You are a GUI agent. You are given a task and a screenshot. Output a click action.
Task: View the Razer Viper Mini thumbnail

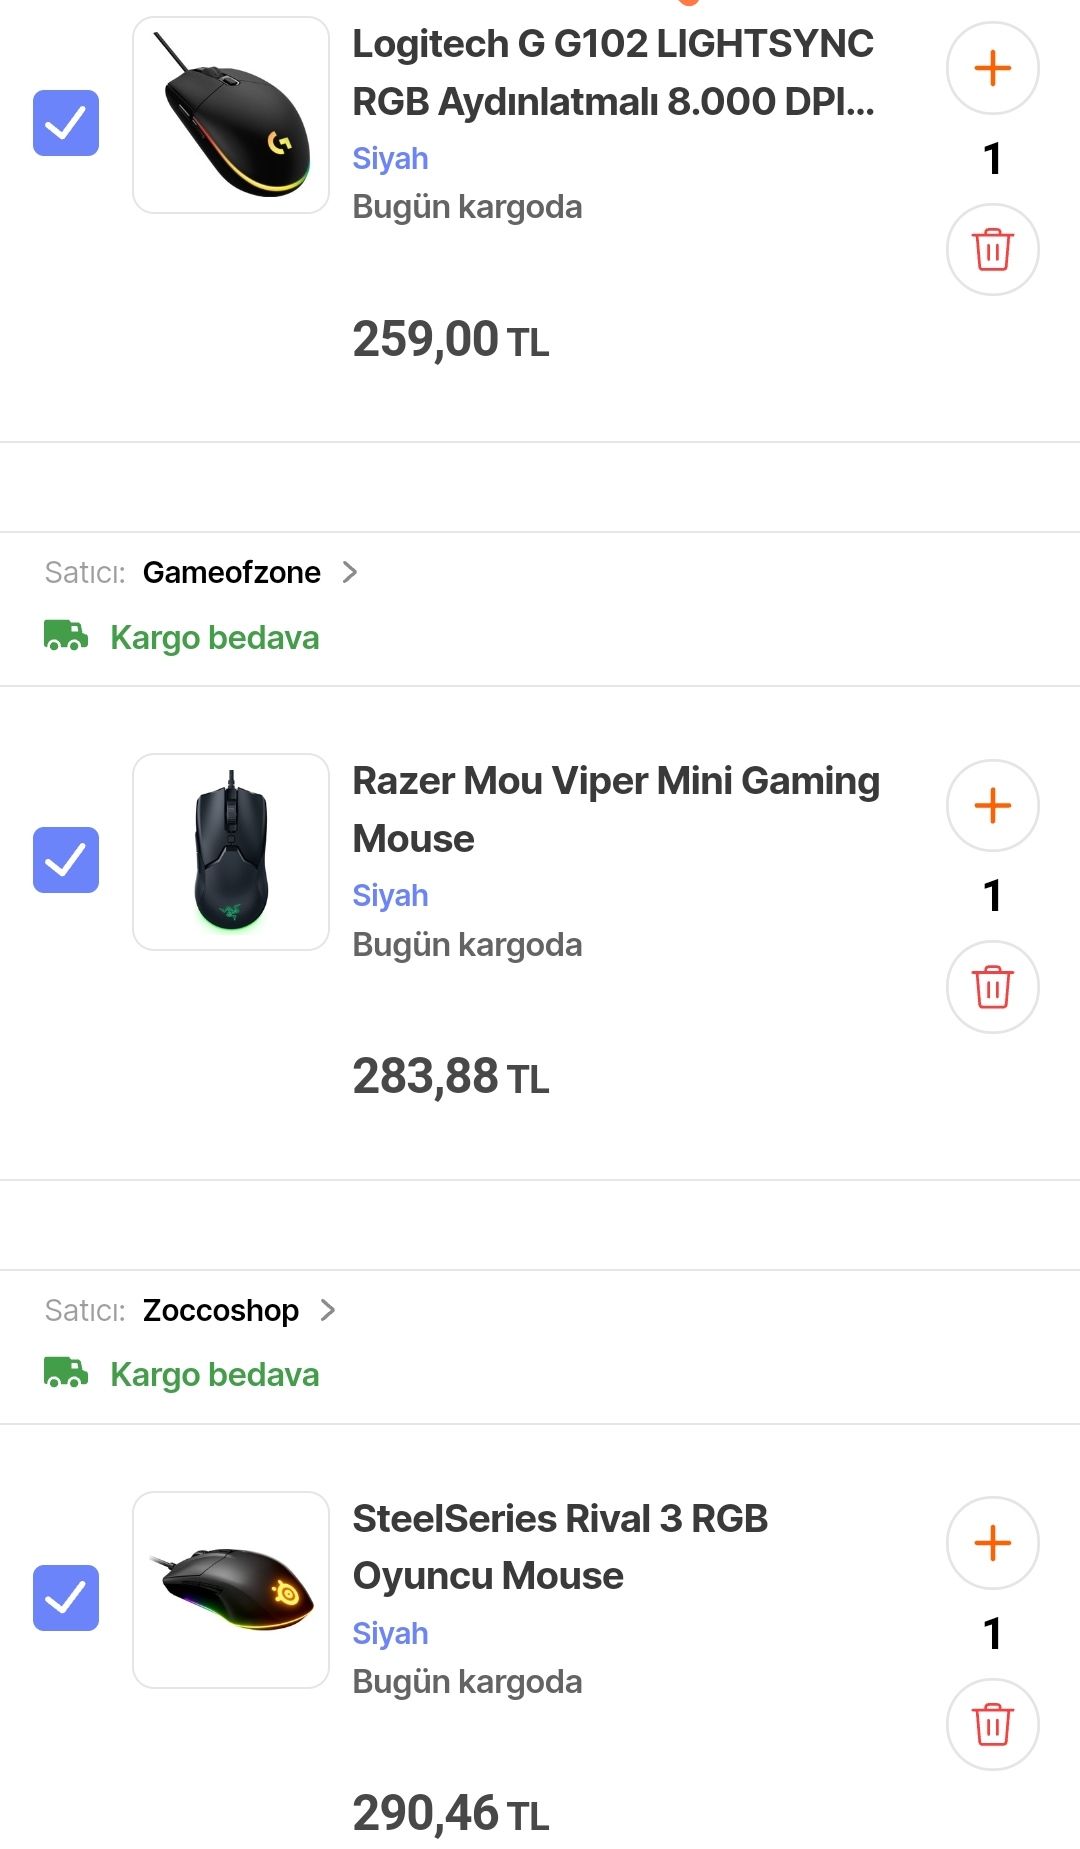pos(231,852)
